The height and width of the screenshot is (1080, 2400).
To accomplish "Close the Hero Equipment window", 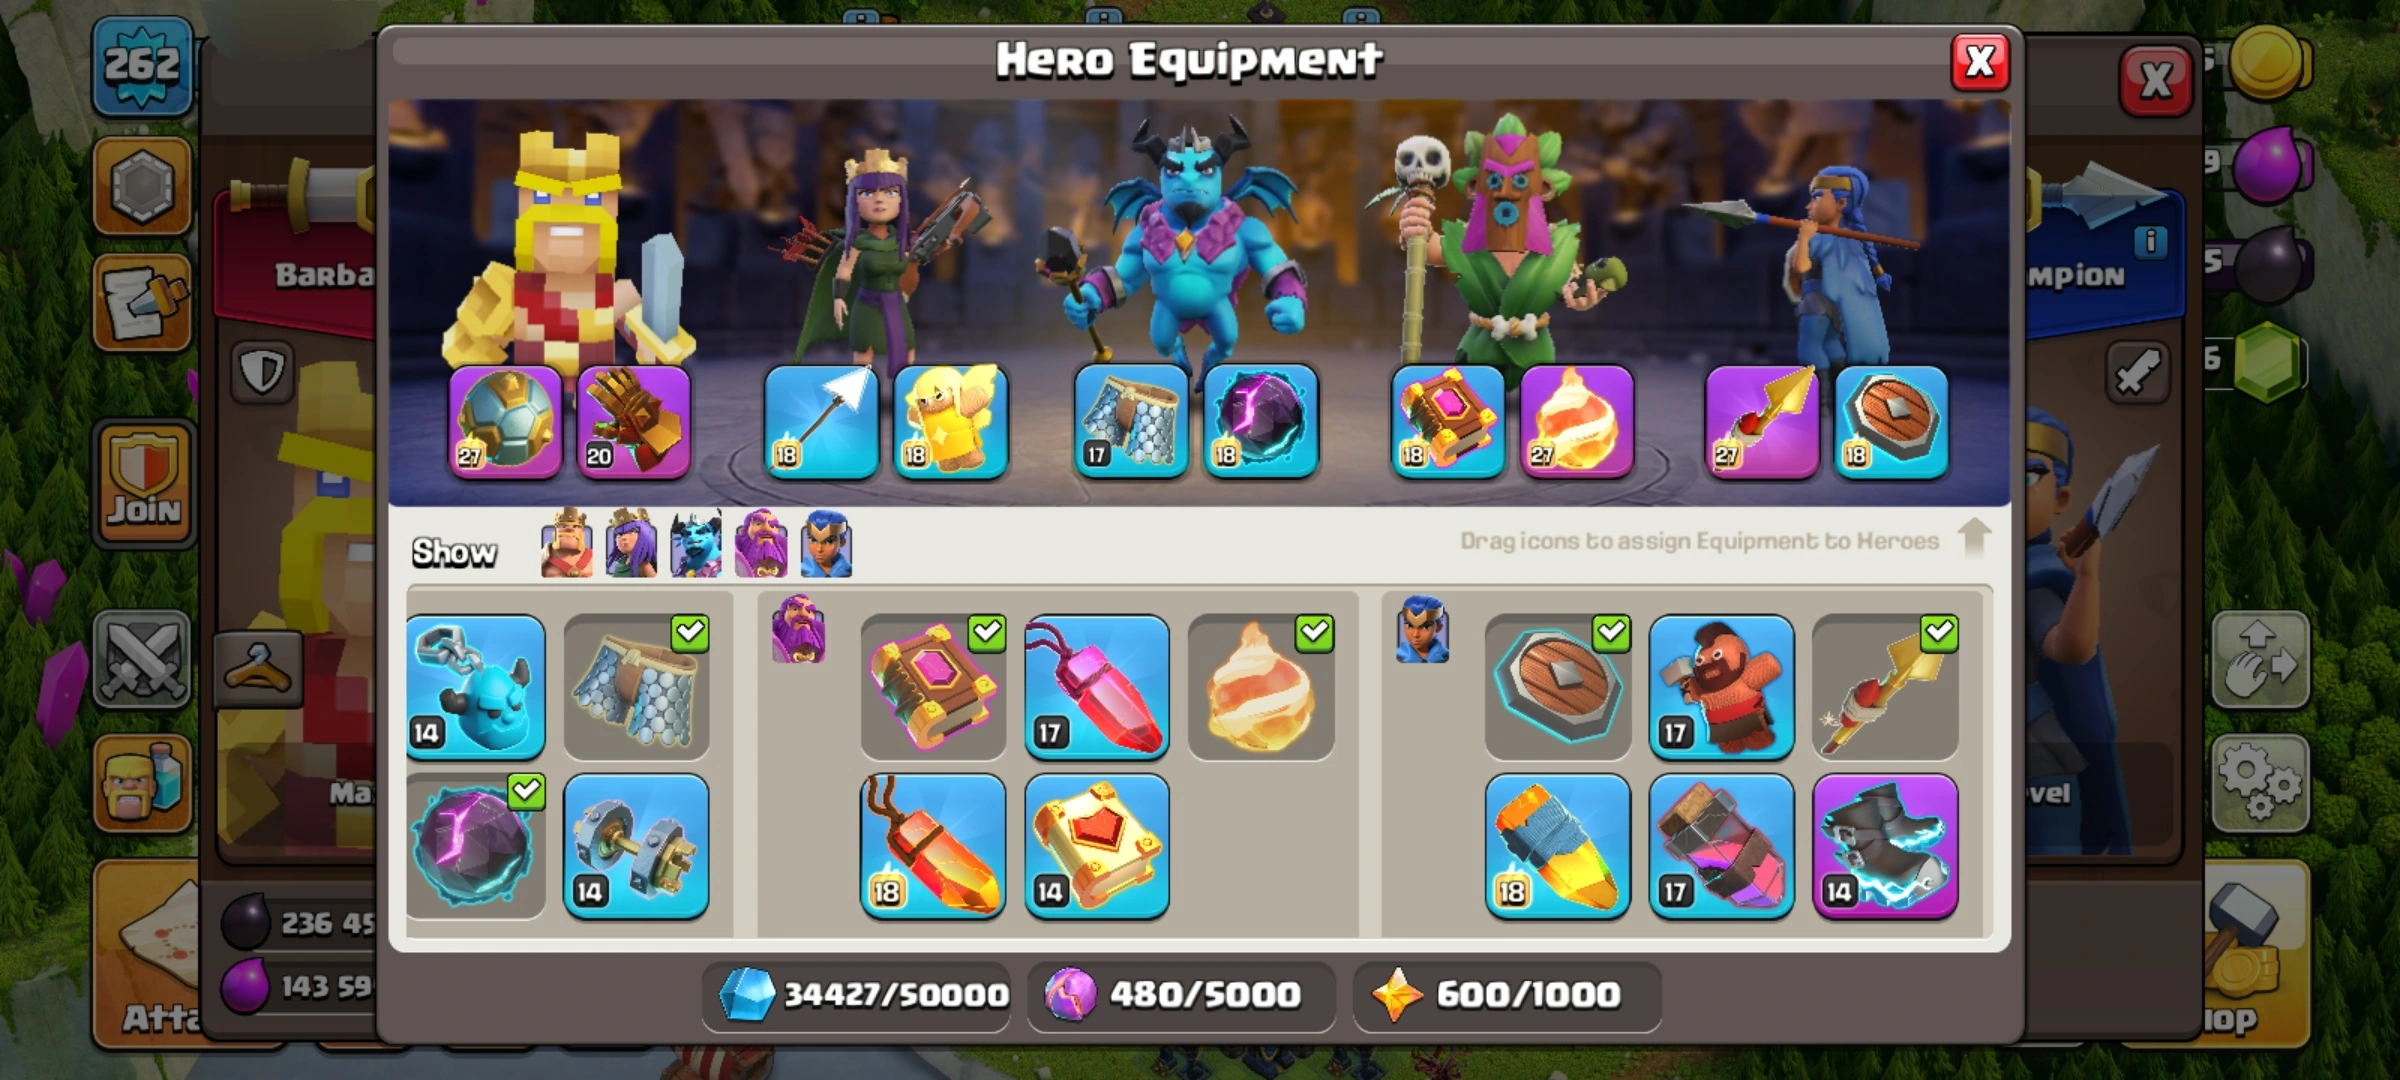I will tap(1980, 62).
